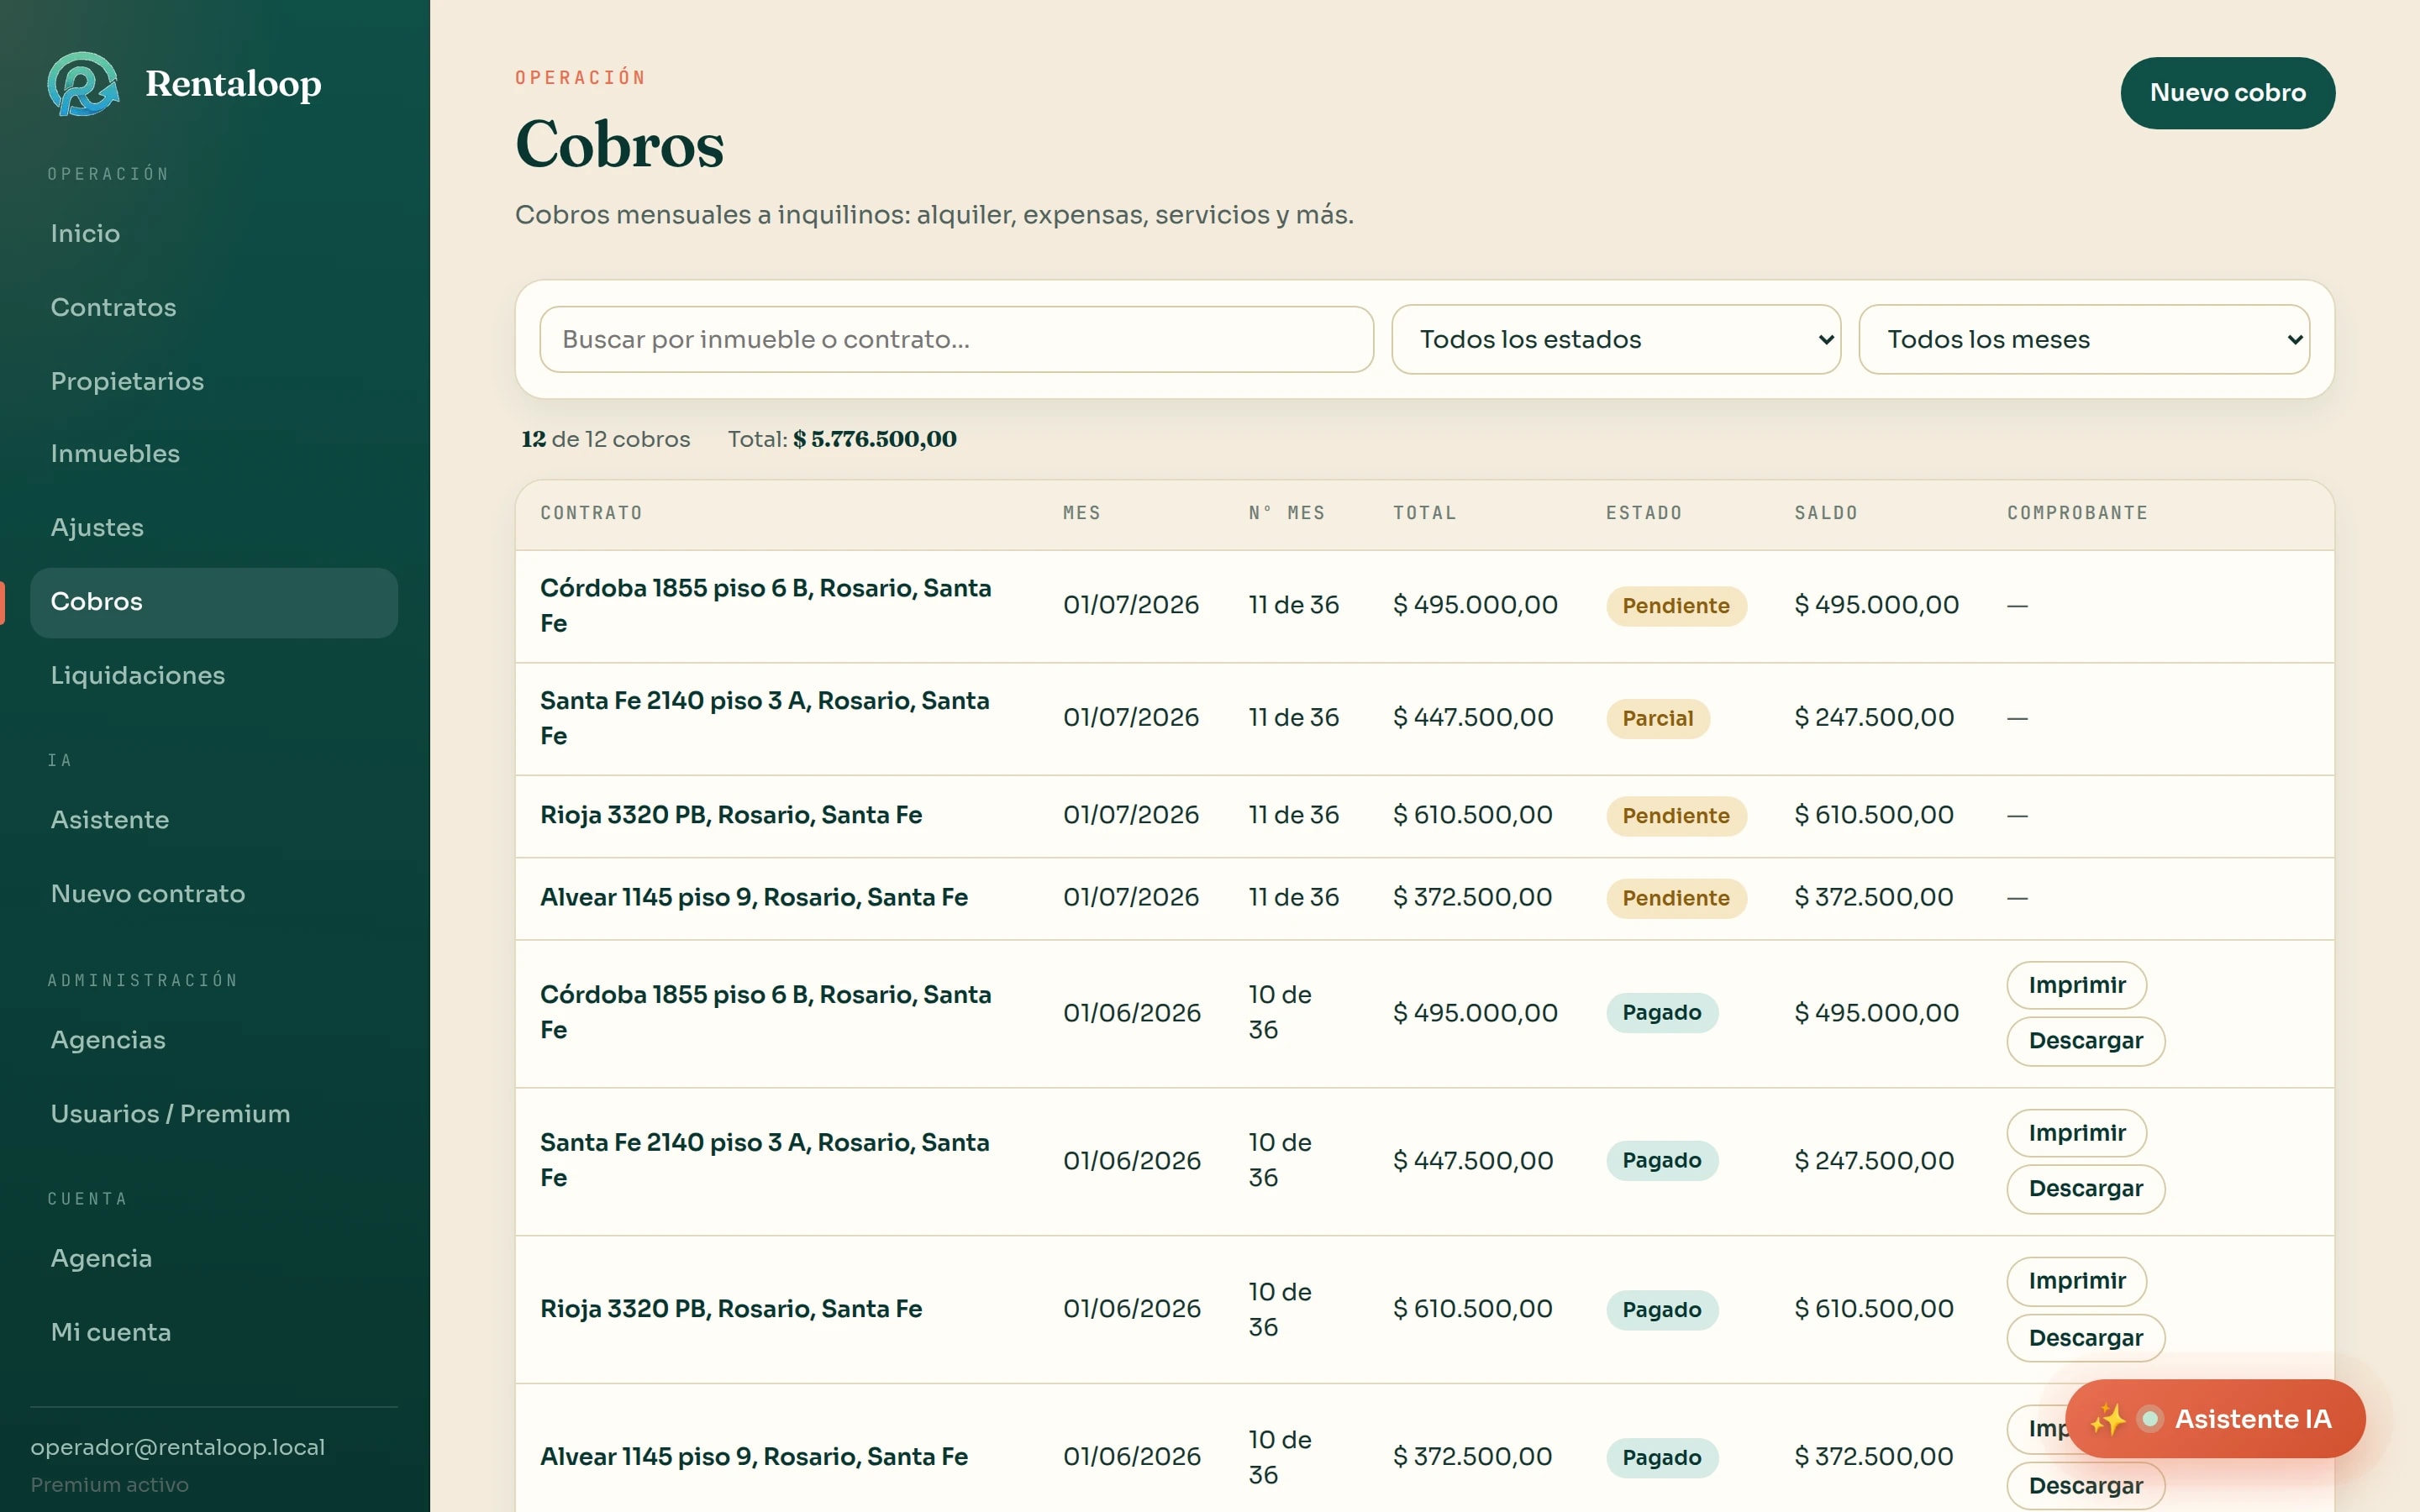This screenshot has width=2420, height=1512.
Task: Click the Nuevo cobro button
Action: (2227, 93)
